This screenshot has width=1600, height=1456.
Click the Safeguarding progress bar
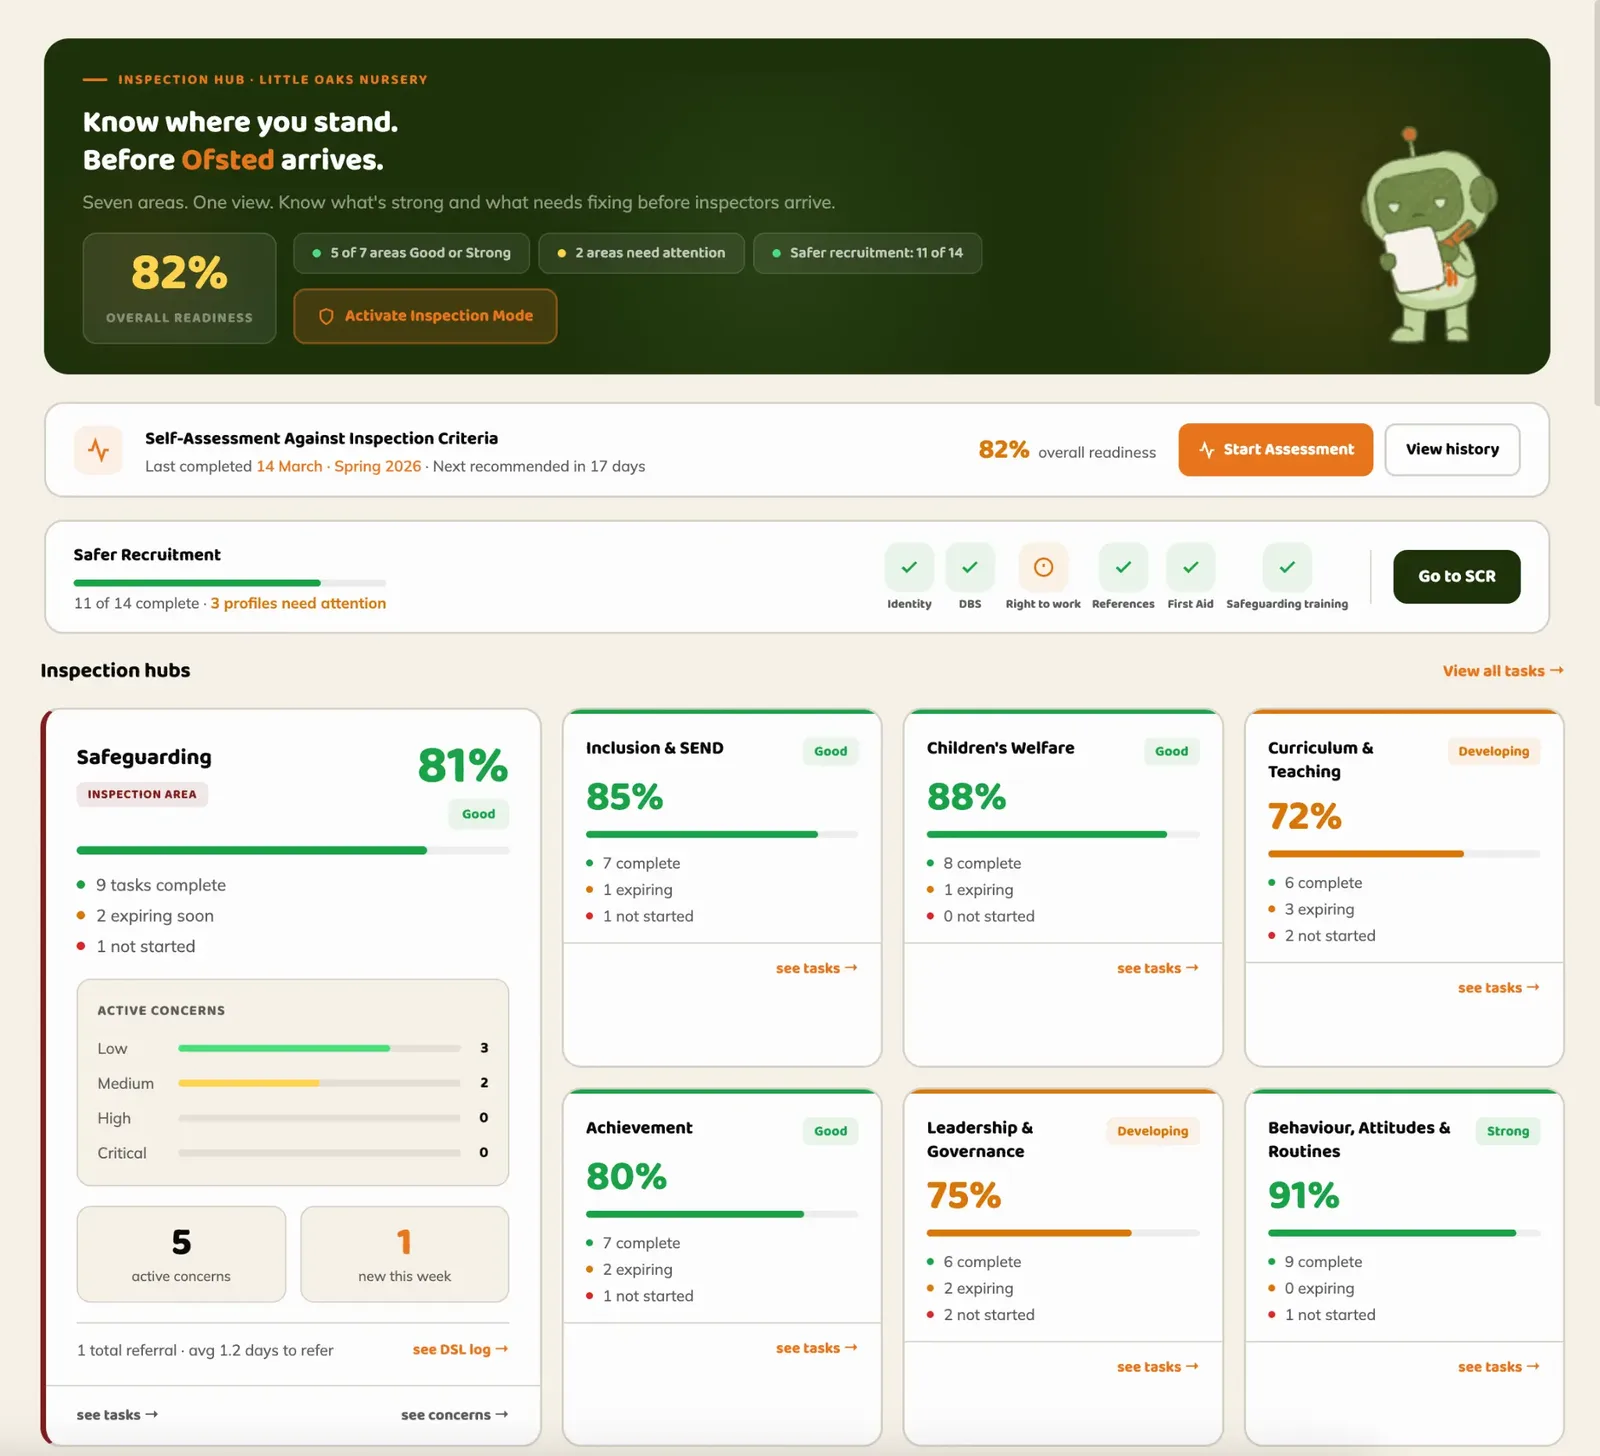293,850
